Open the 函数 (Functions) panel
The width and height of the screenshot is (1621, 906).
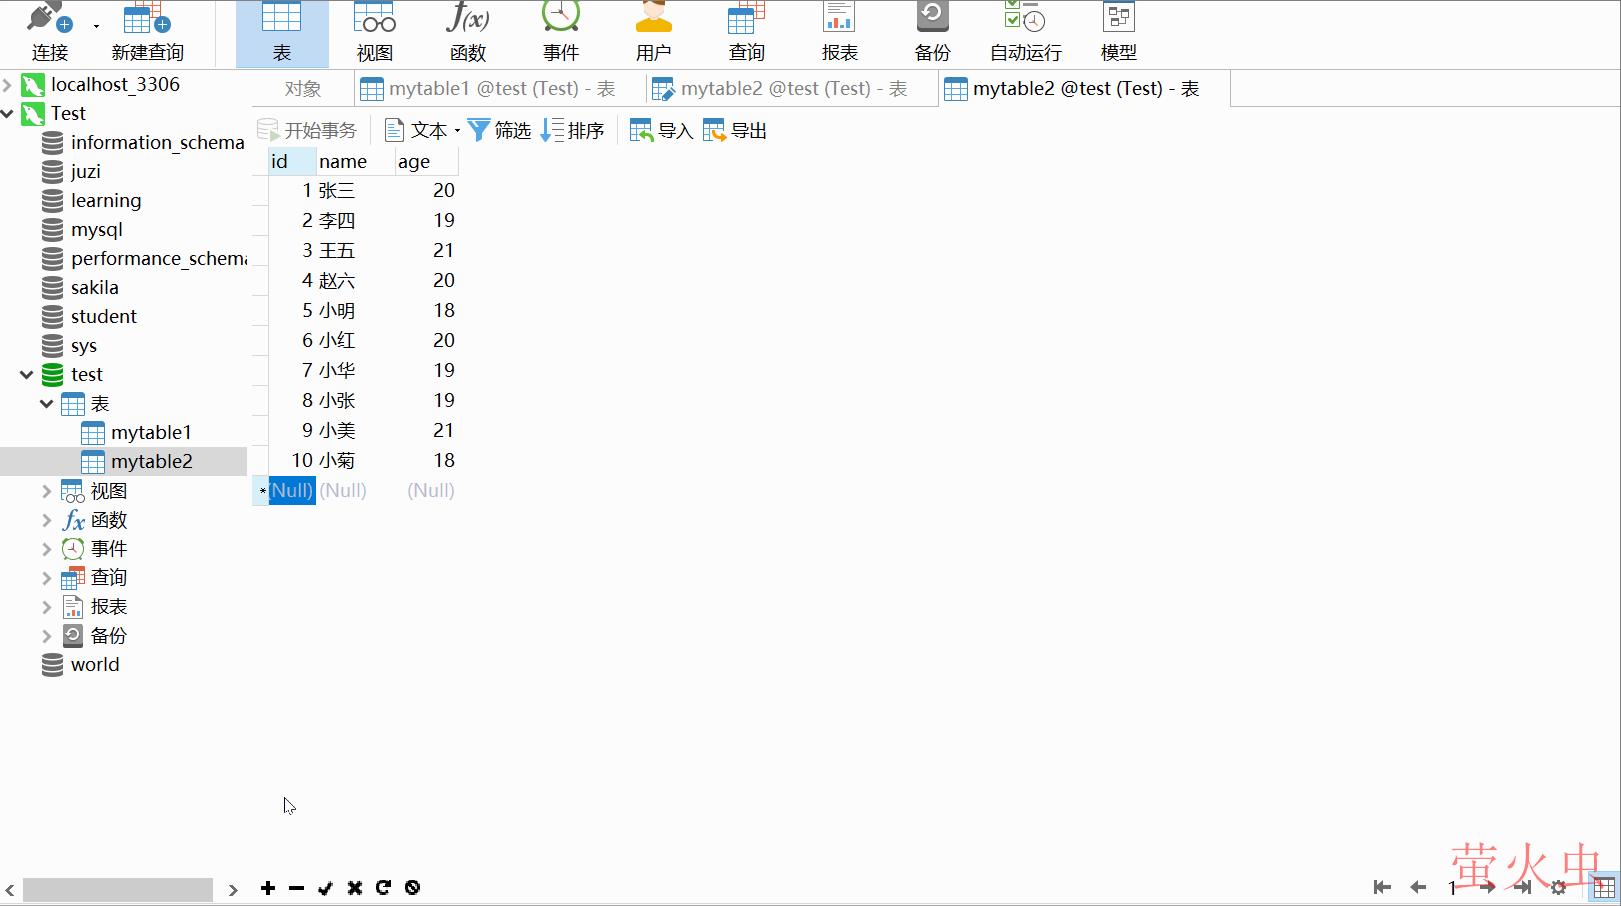(467, 30)
